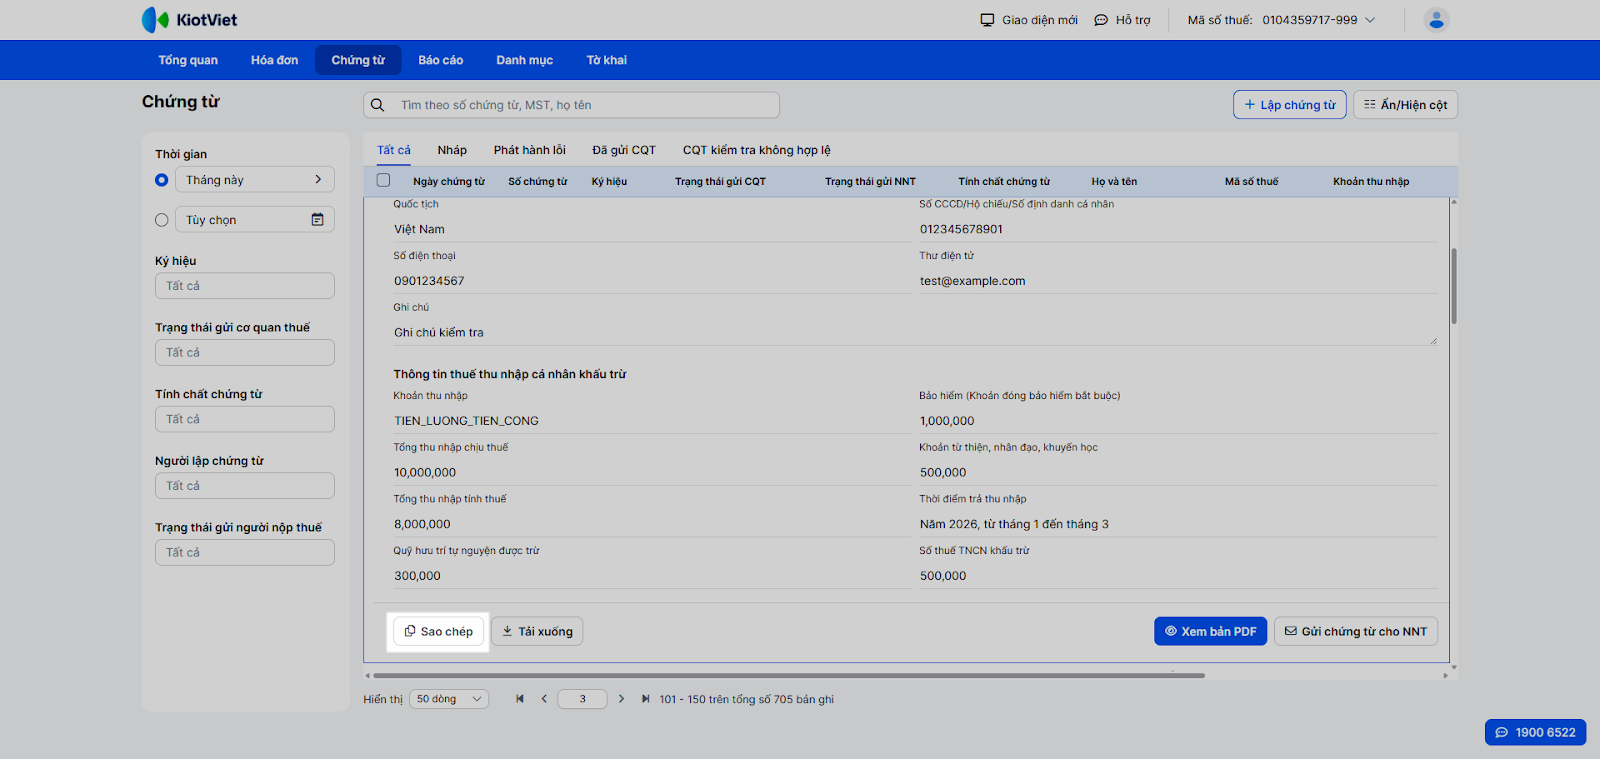Click the Số chứng từ column header
This screenshot has height=759, width=1600.
point(537,182)
